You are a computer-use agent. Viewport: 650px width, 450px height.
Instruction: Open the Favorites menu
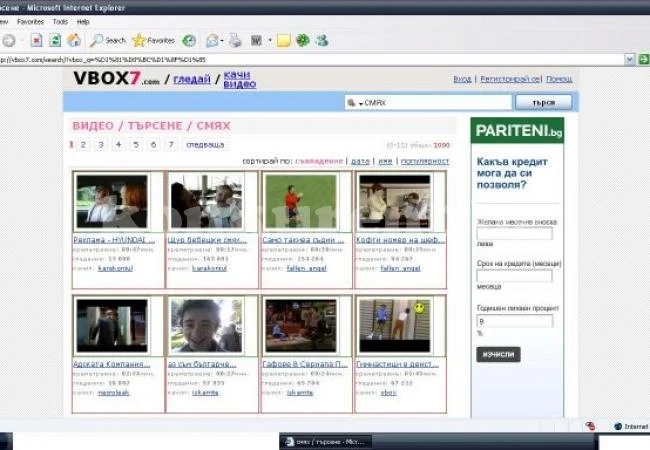(x=30, y=22)
